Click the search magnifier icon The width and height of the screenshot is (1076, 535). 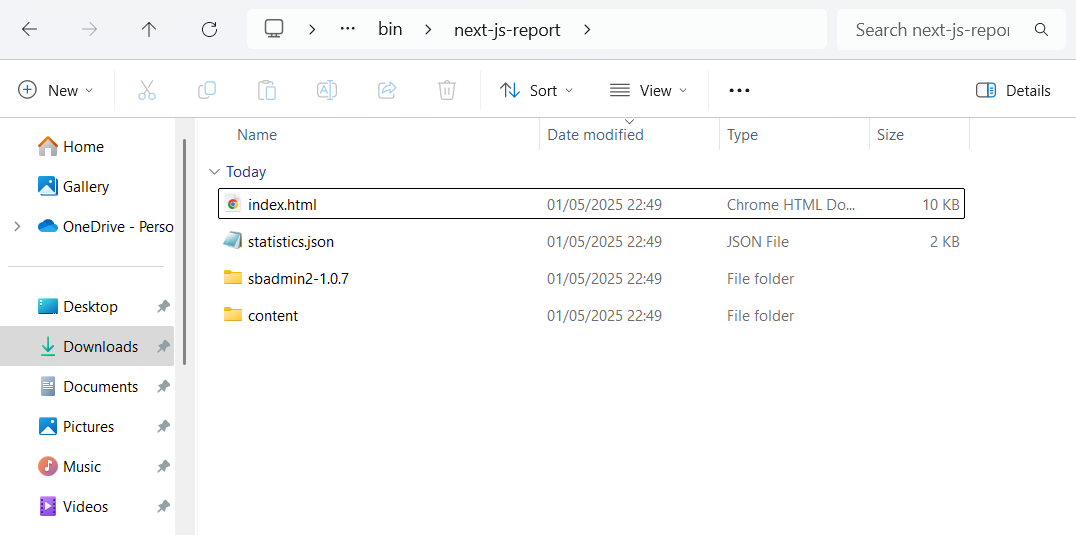tap(1041, 29)
